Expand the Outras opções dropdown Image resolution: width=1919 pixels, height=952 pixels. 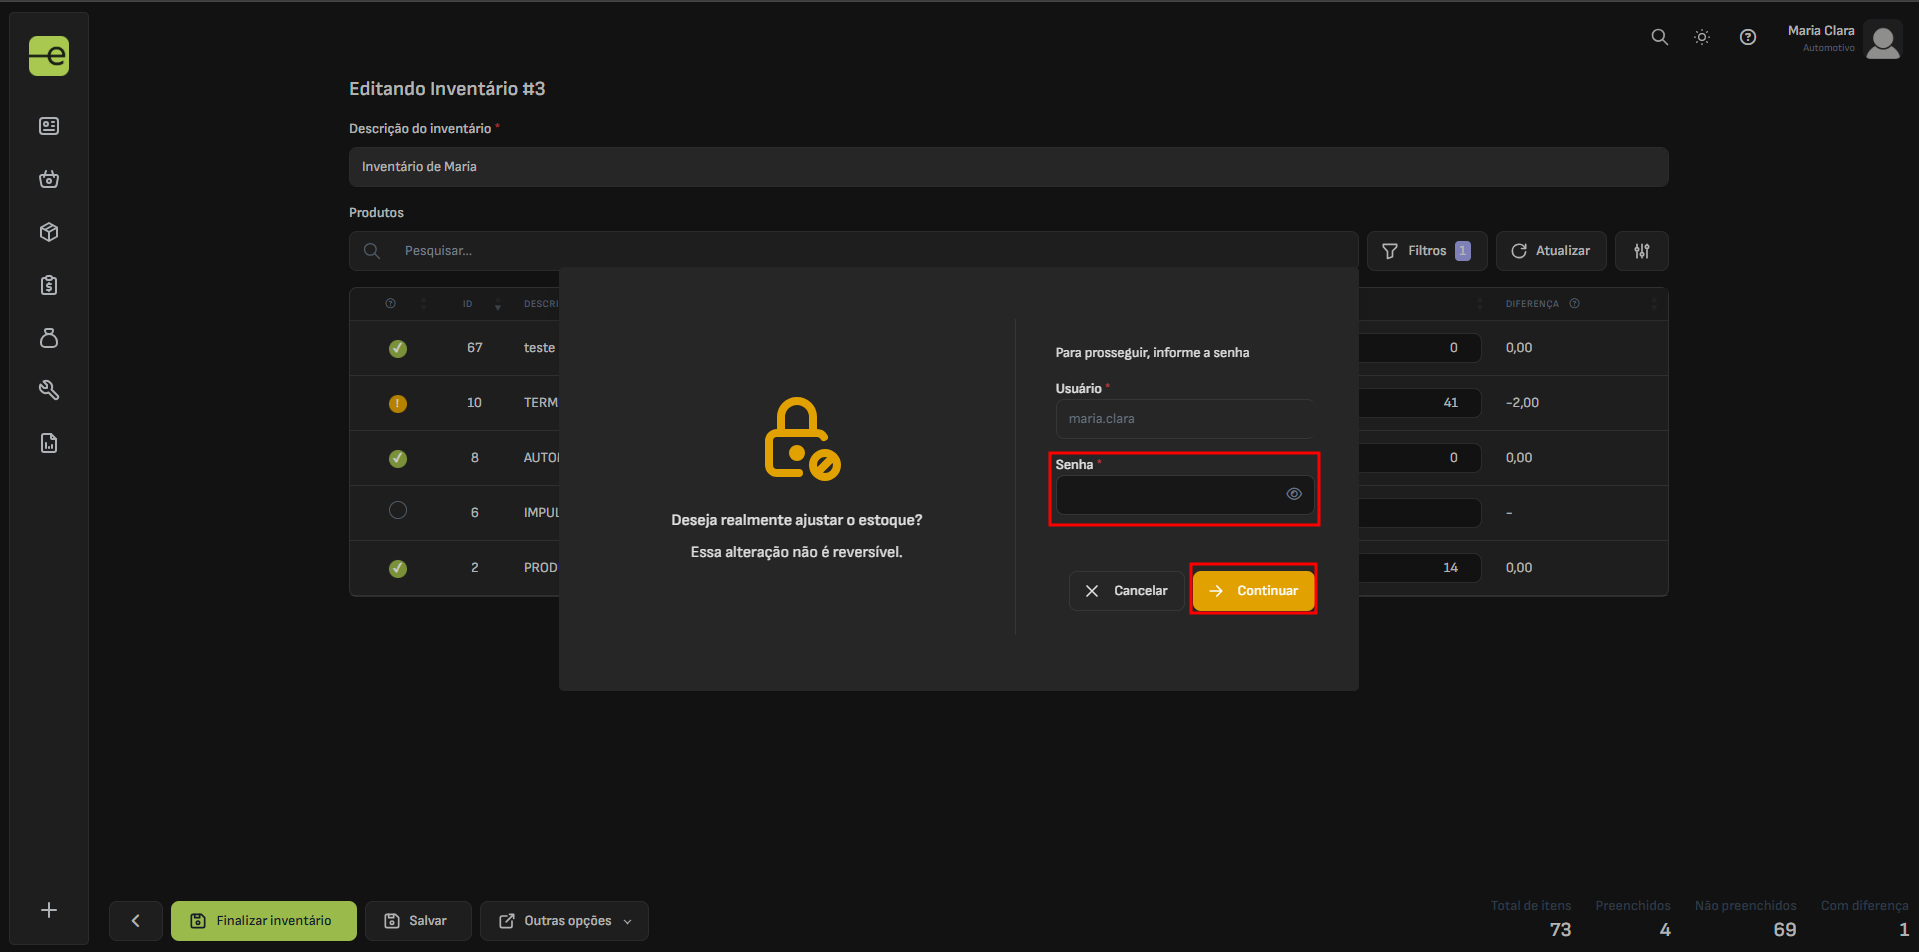coord(564,921)
